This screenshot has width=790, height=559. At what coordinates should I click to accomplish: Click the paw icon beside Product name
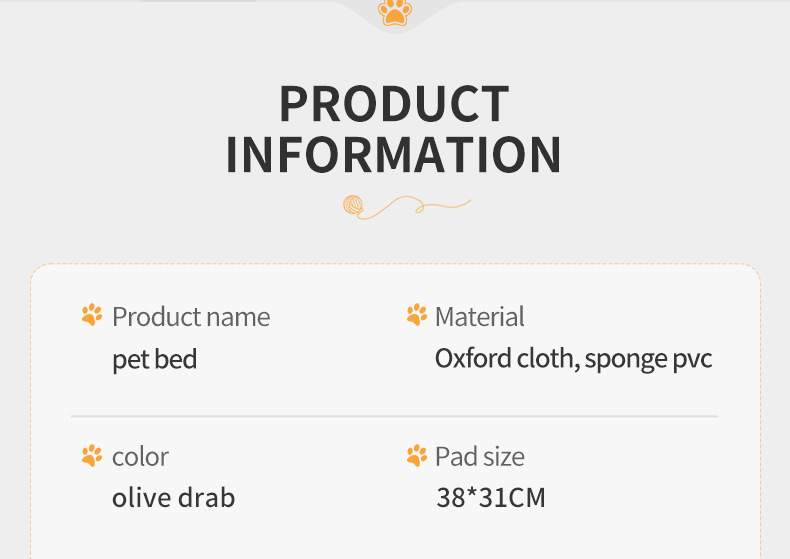click(92, 316)
